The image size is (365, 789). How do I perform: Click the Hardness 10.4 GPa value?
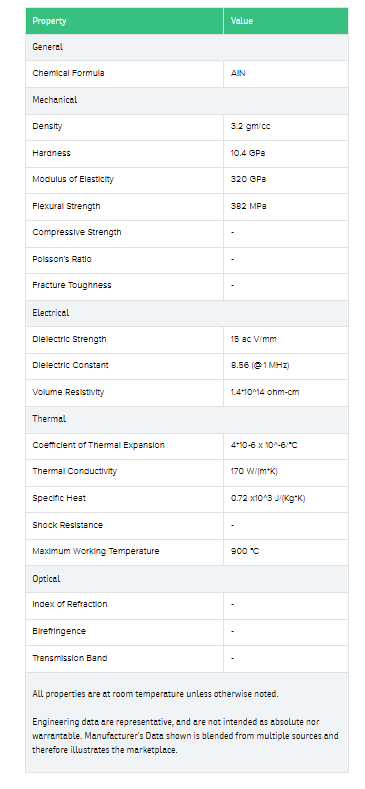pos(248,153)
